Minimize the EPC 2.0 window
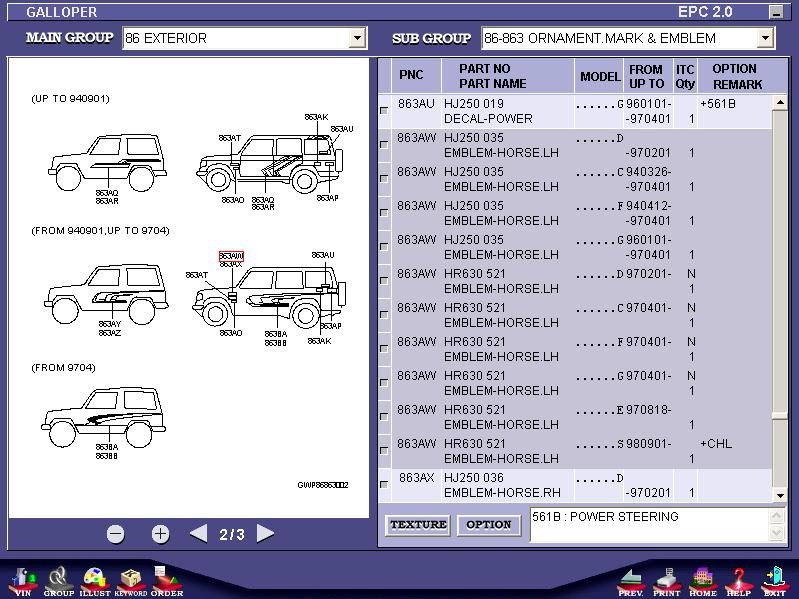799x599 pixels. [776, 12]
